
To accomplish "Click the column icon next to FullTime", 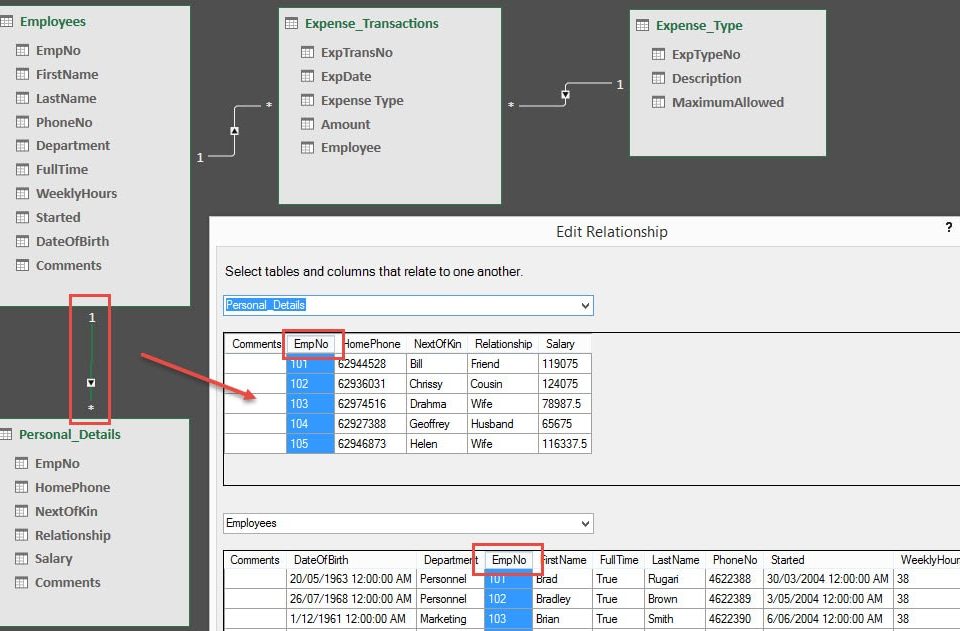I will pos(22,169).
